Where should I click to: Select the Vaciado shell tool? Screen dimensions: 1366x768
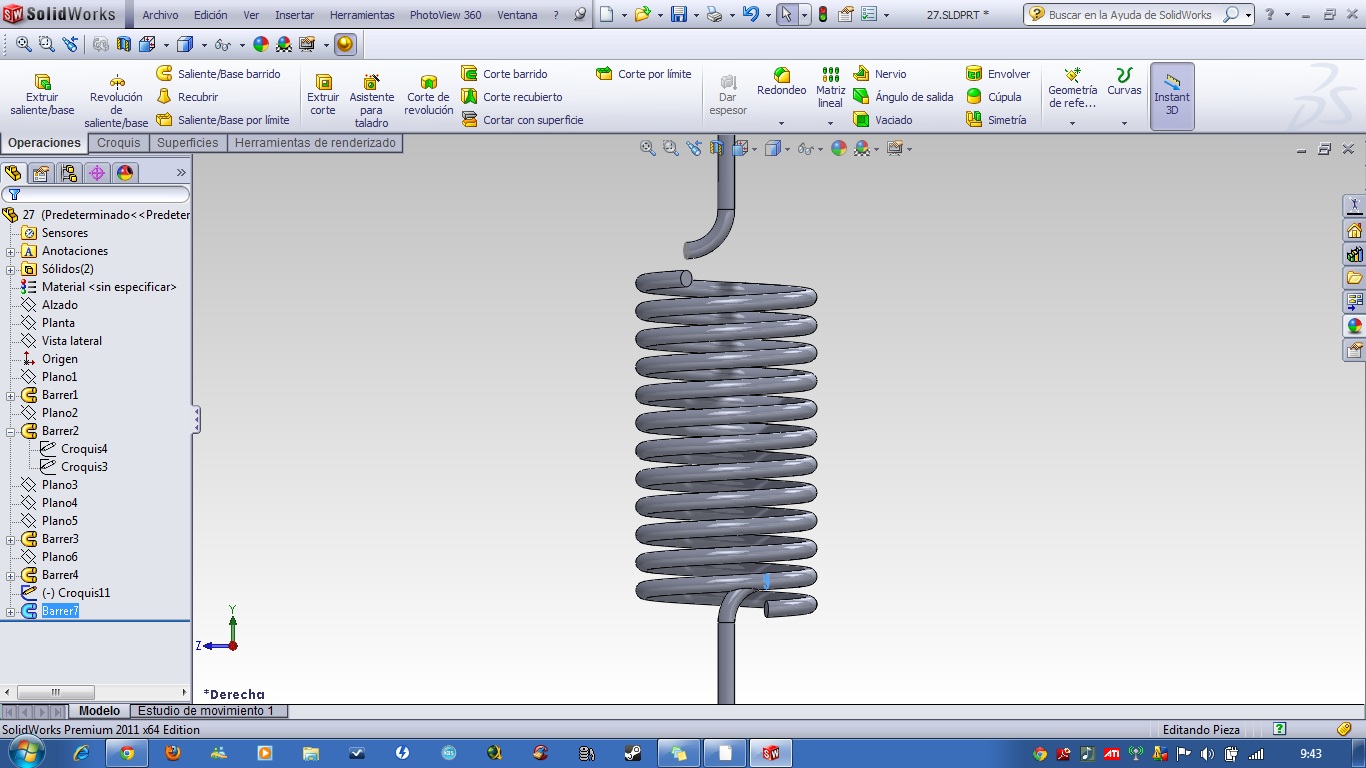(x=883, y=120)
